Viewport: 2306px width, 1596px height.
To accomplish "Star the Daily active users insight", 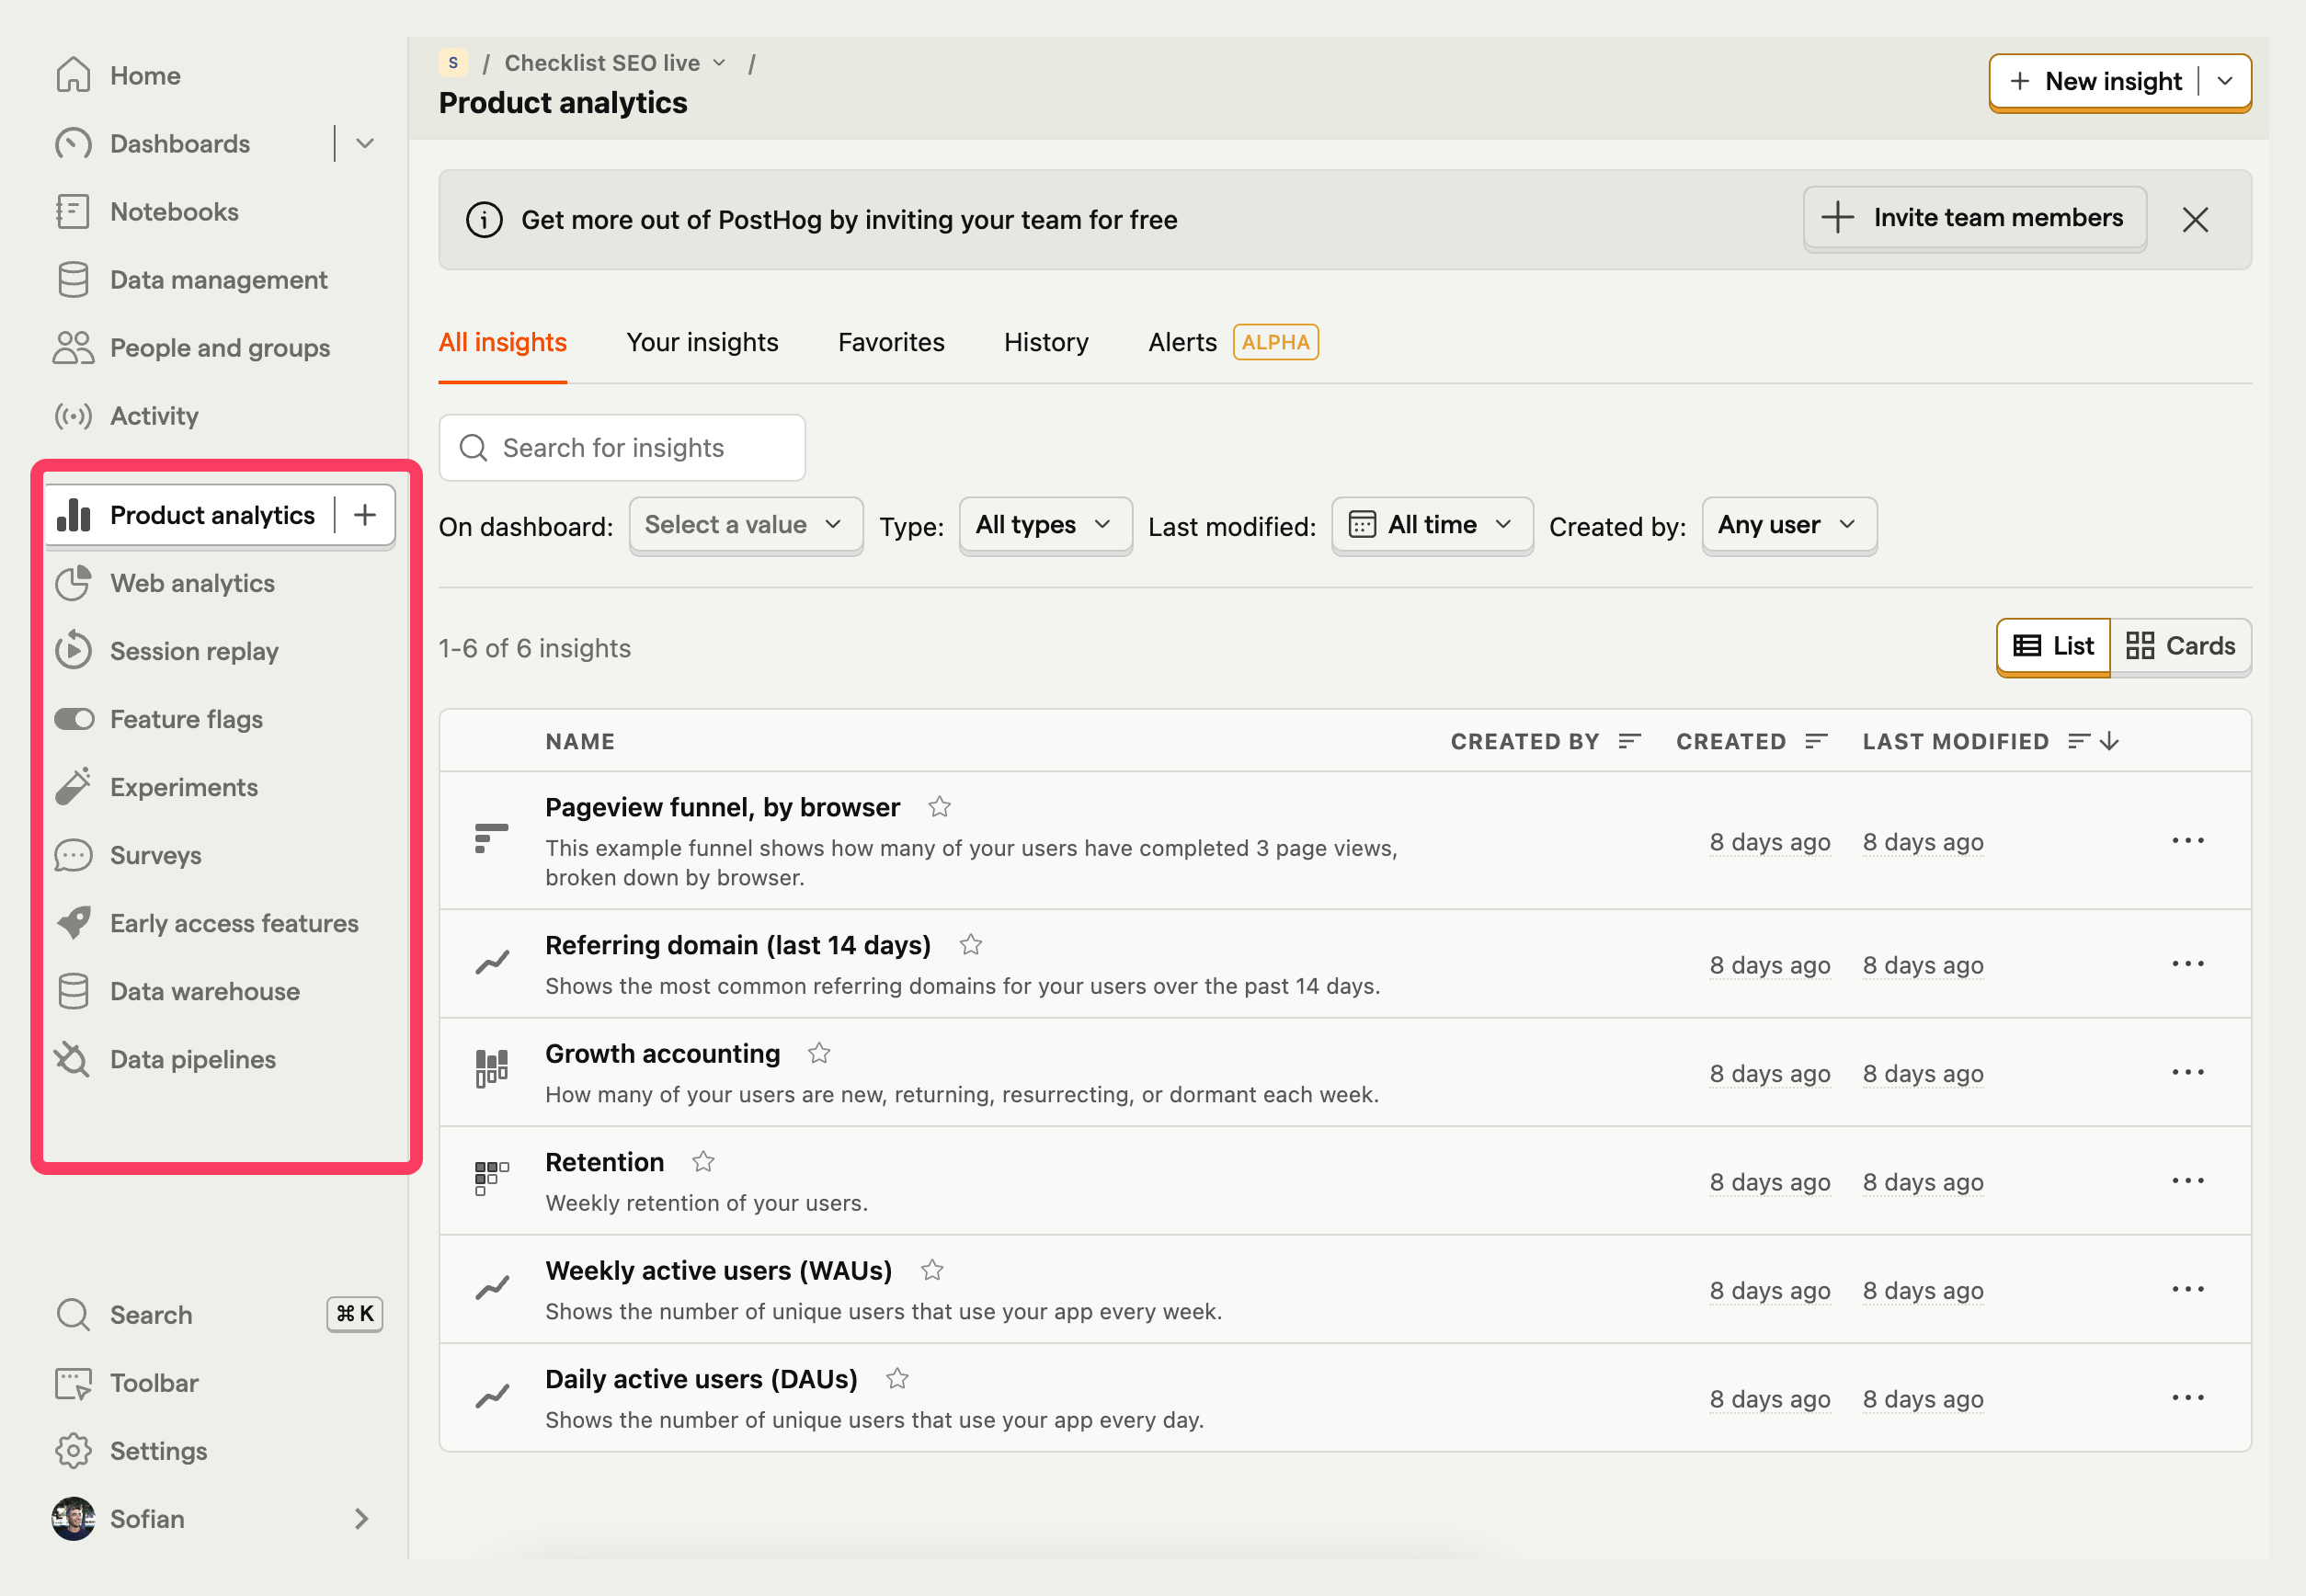I will [x=897, y=1379].
